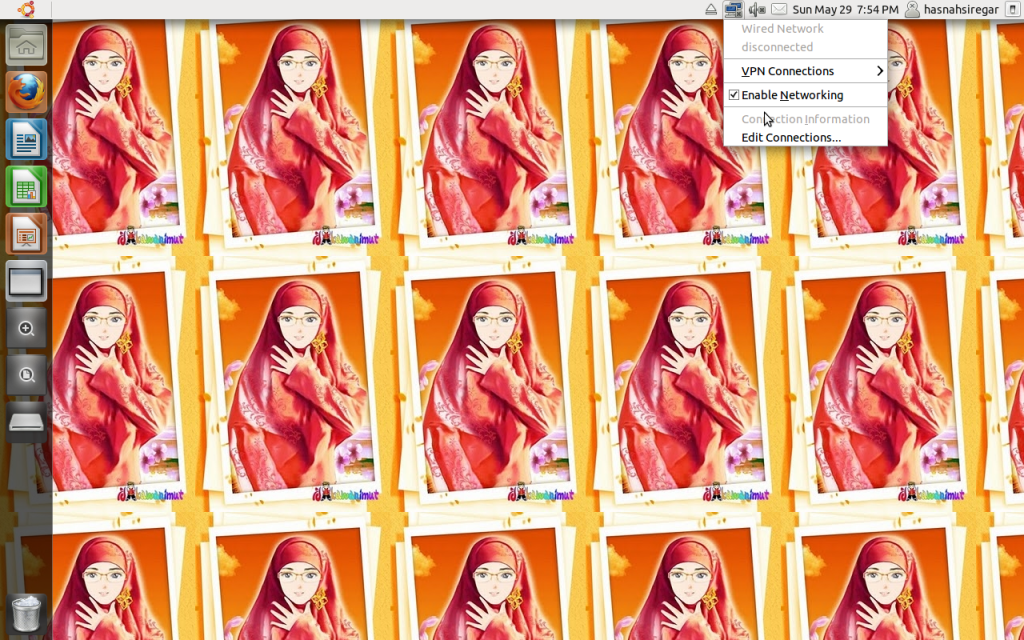Open the Impress presentation launcher icon
1024x640 pixels.
(26, 234)
